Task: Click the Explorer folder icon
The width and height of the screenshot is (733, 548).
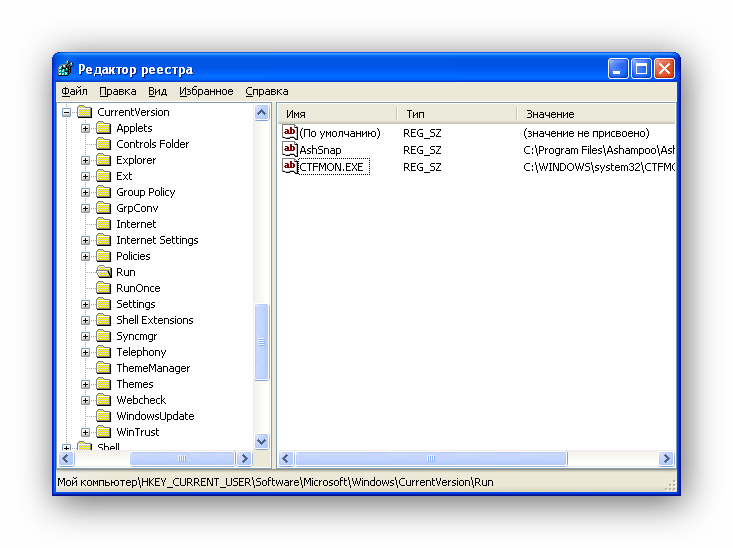Action: click(x=103, y=160)
